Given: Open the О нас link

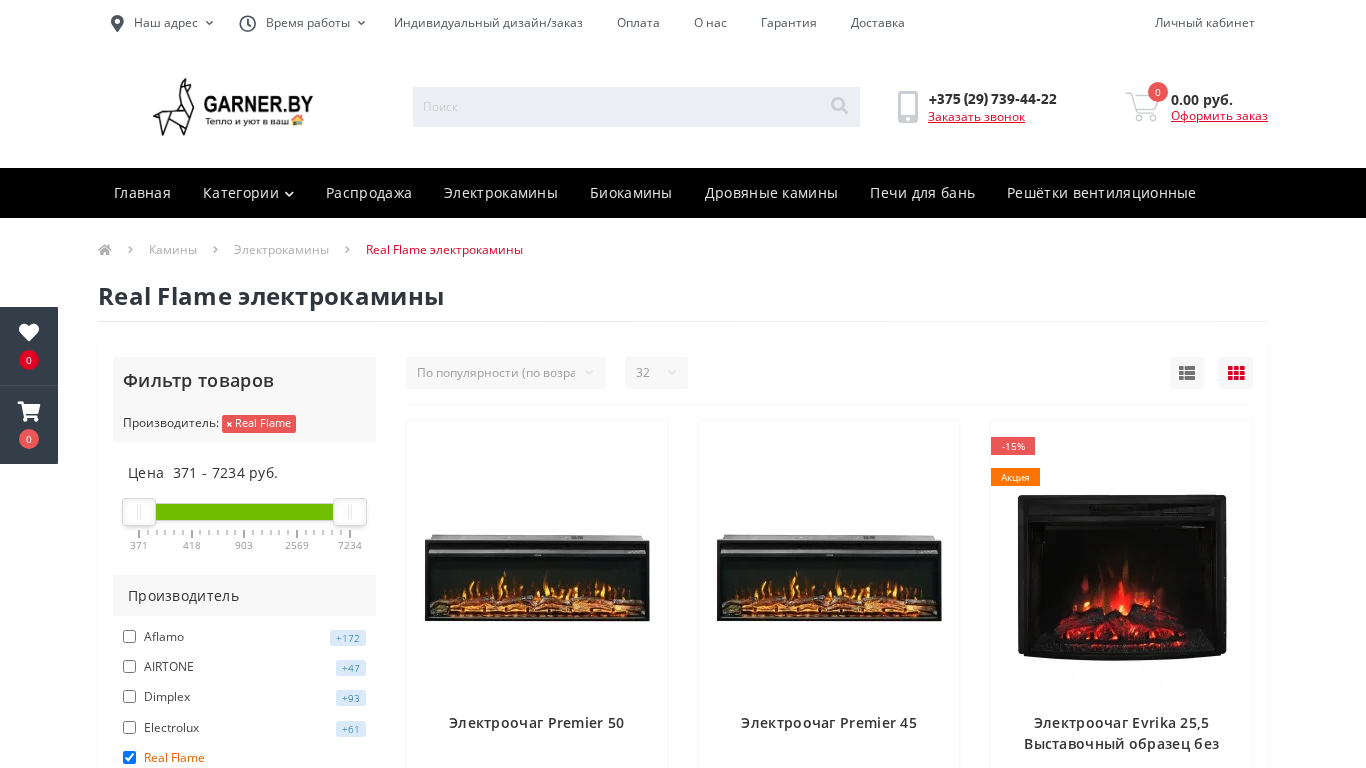Looking at the screenshot, I should 710,23.
